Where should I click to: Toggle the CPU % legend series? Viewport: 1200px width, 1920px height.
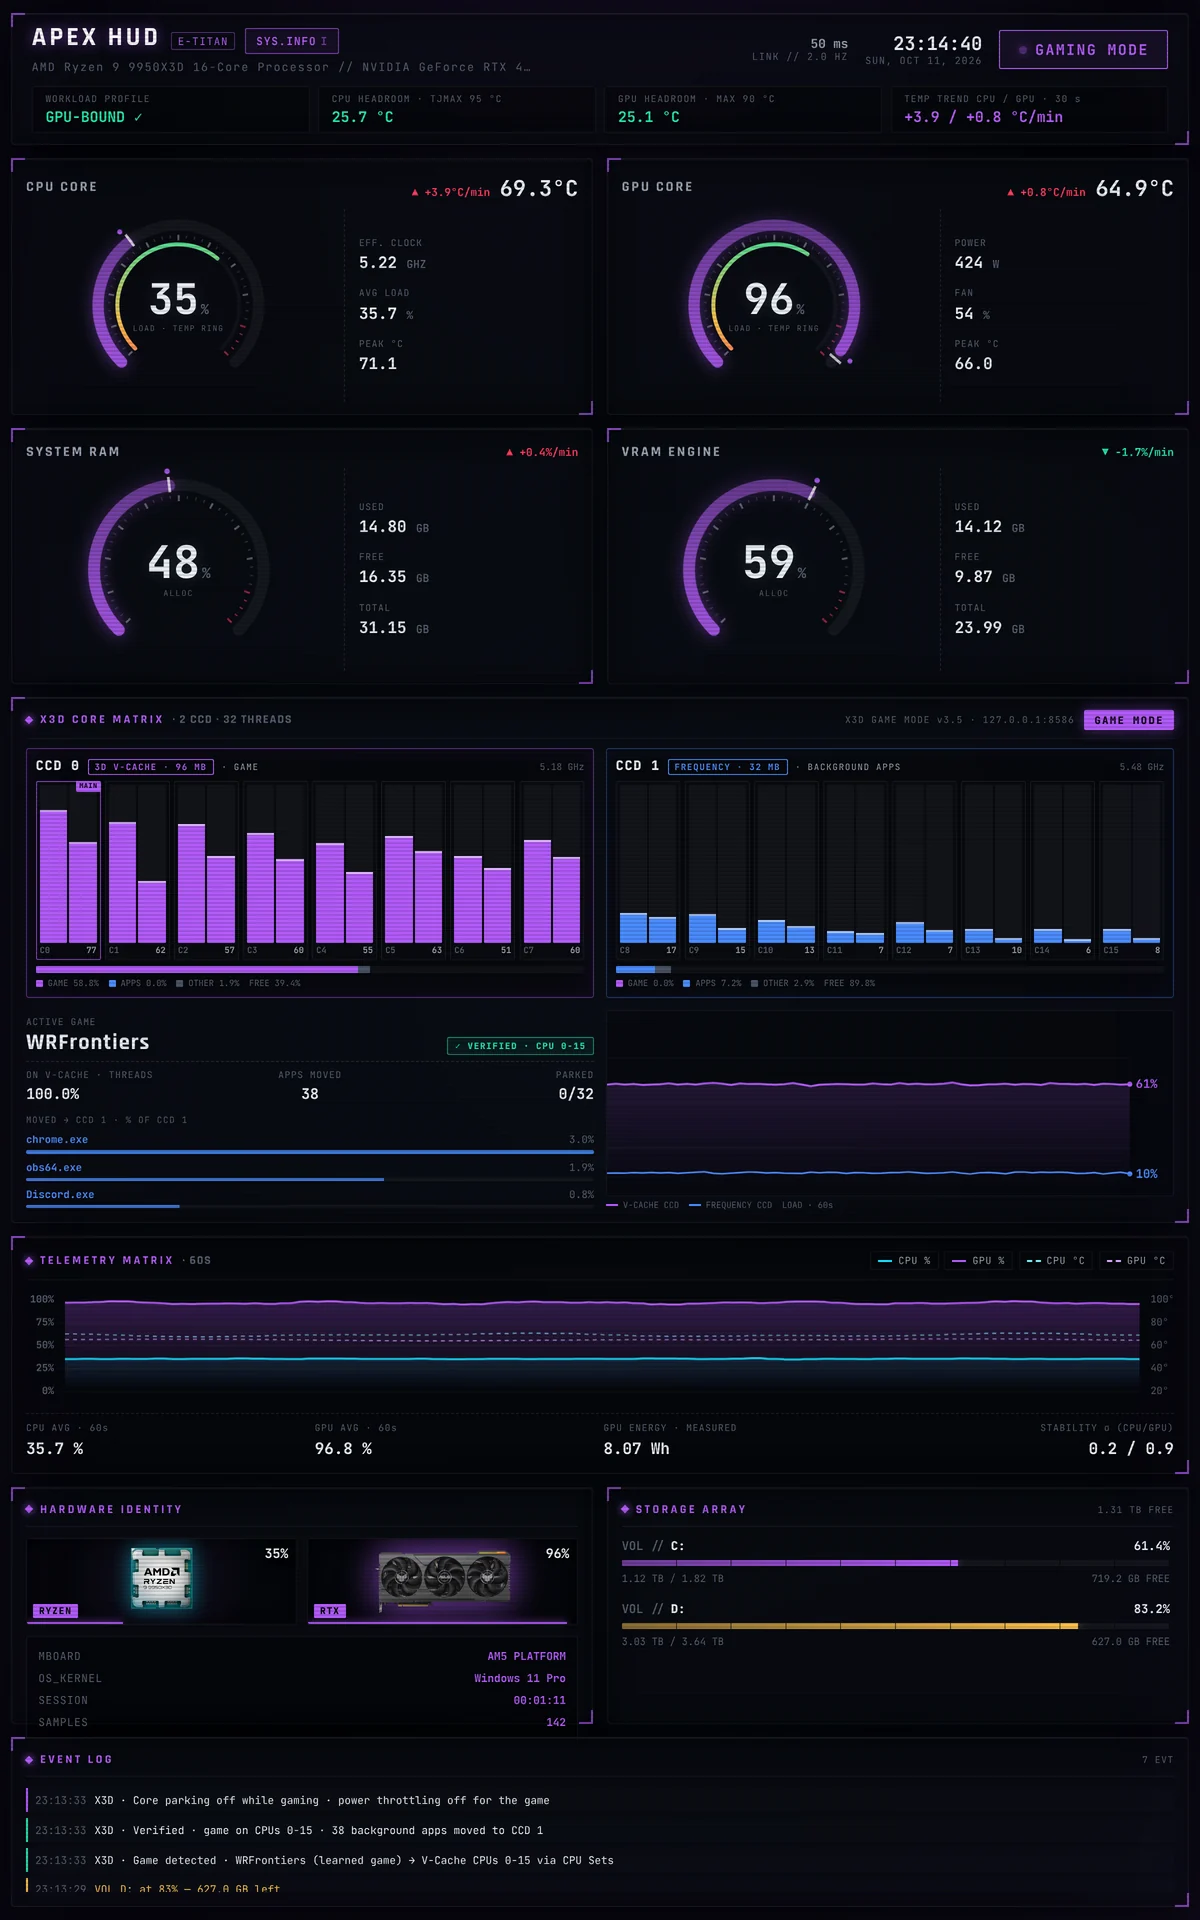pyautogui.click(x=904, y=1260)
